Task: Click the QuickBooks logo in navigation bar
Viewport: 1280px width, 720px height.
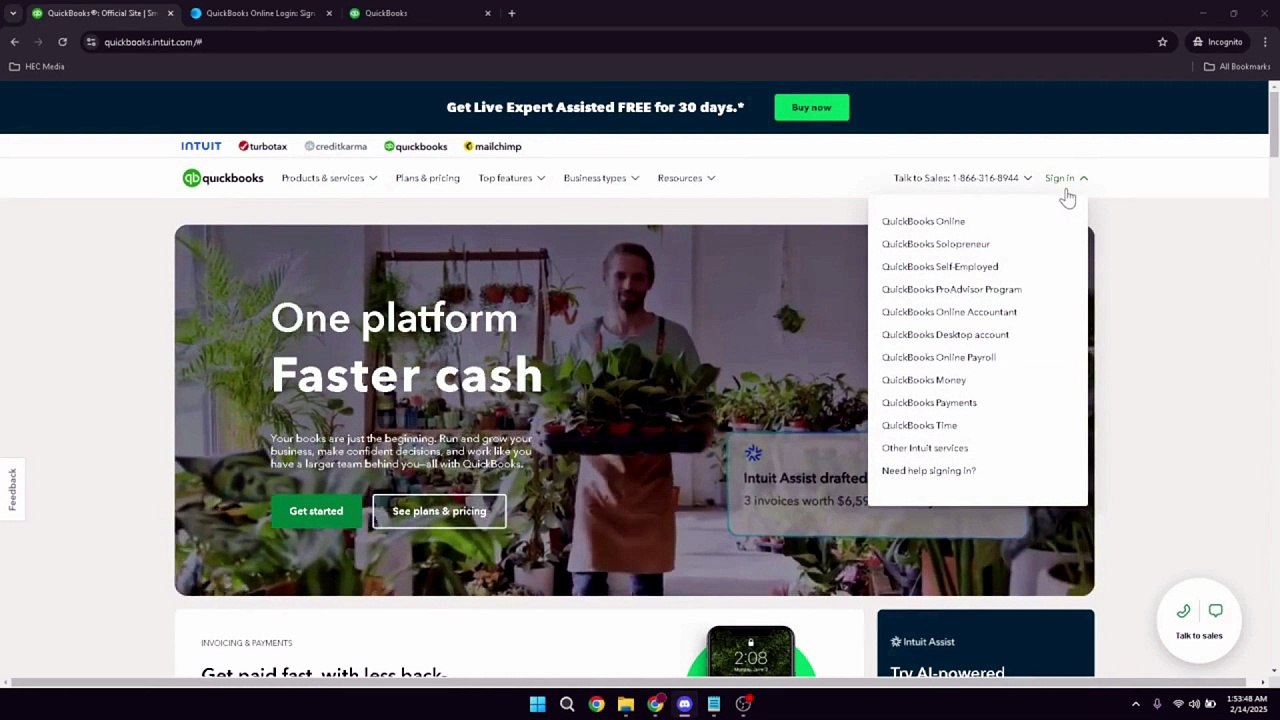Action: (223, 178)
